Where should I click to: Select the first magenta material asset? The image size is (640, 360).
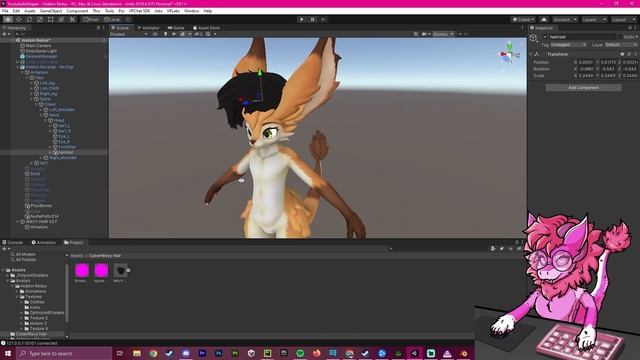pyautogui.click(x=82, y=270)
